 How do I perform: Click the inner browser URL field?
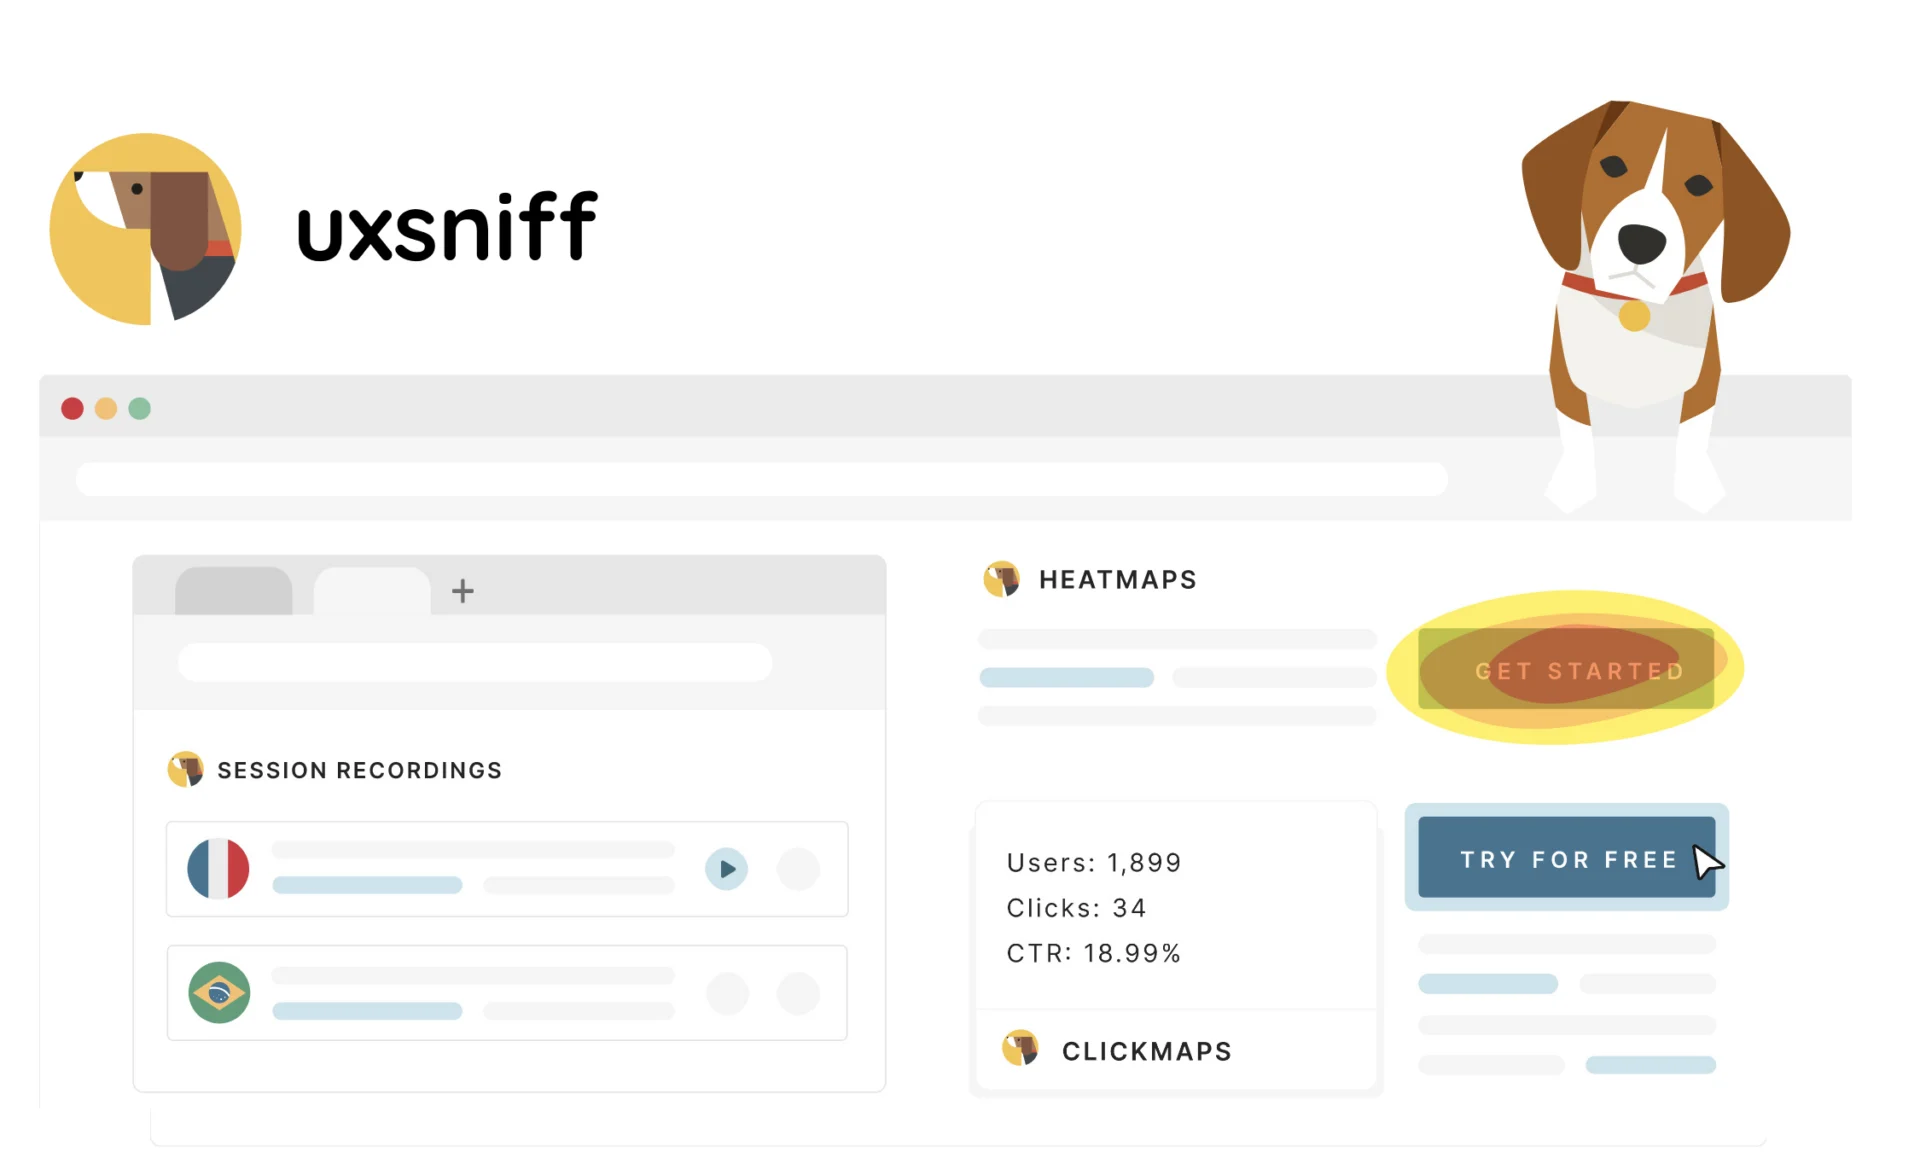coord(475,662)
